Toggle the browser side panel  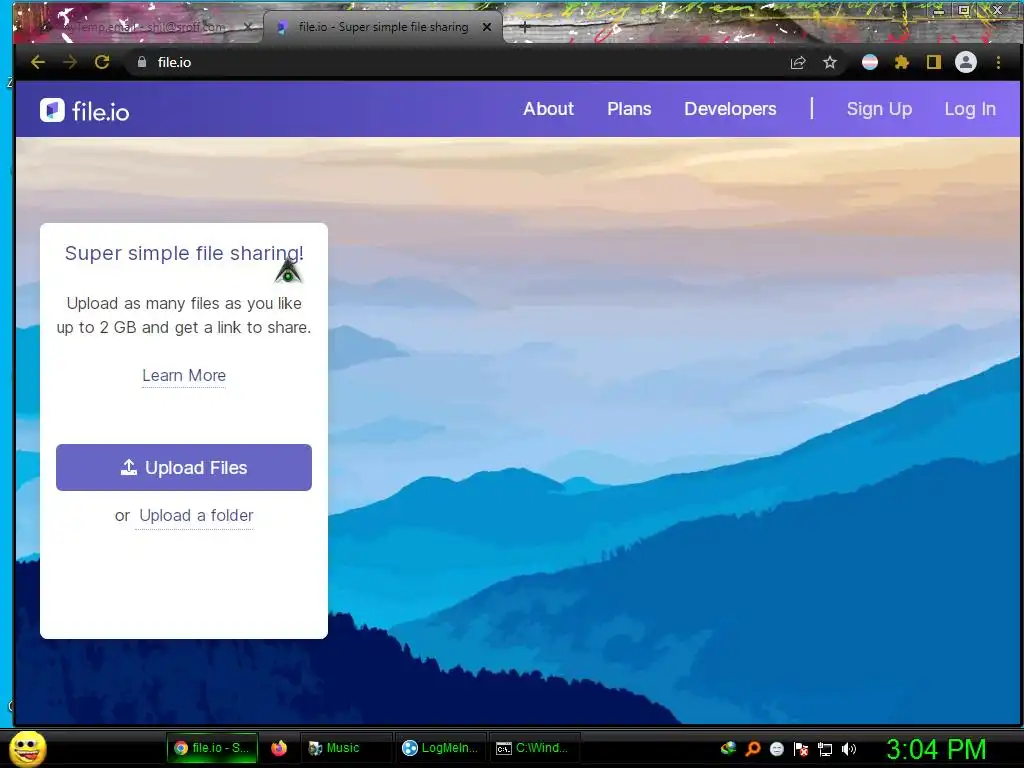[x=934, y=62]
